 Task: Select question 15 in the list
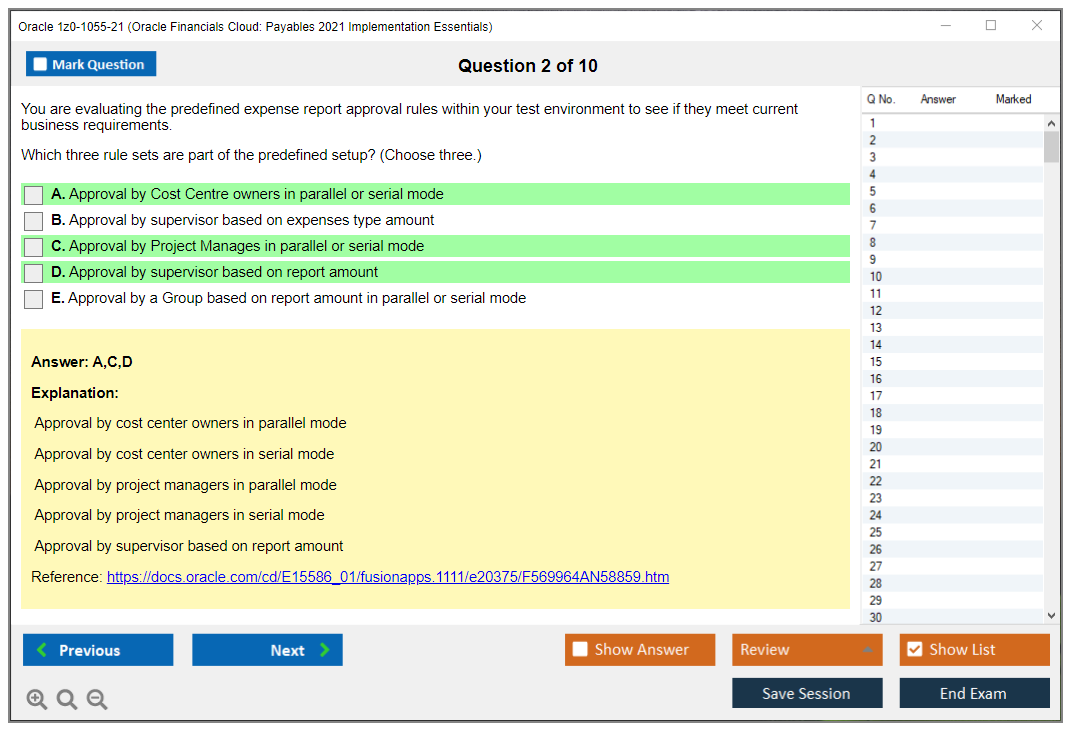[952, 361]
